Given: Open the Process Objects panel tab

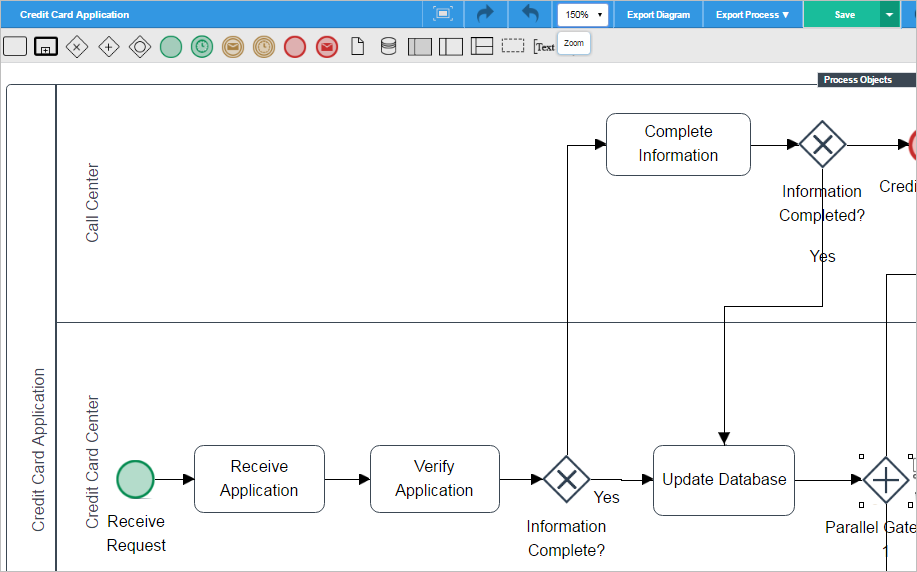Looking at the screenshot, I should pos(857,80).
